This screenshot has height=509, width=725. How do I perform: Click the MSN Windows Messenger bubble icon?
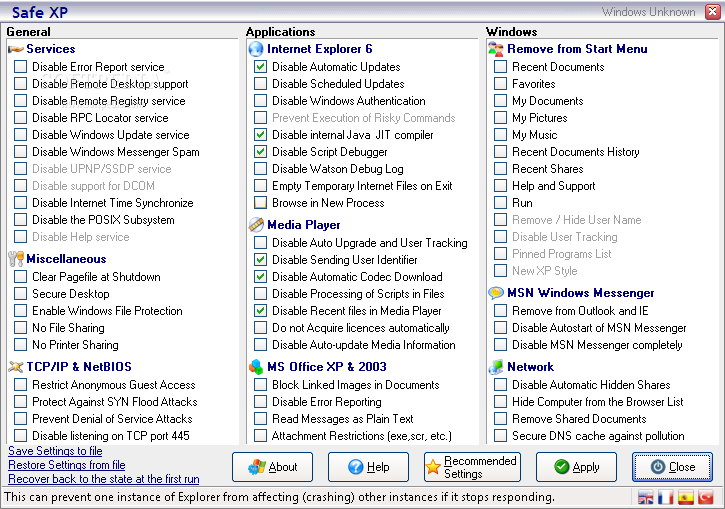(496, 293)
